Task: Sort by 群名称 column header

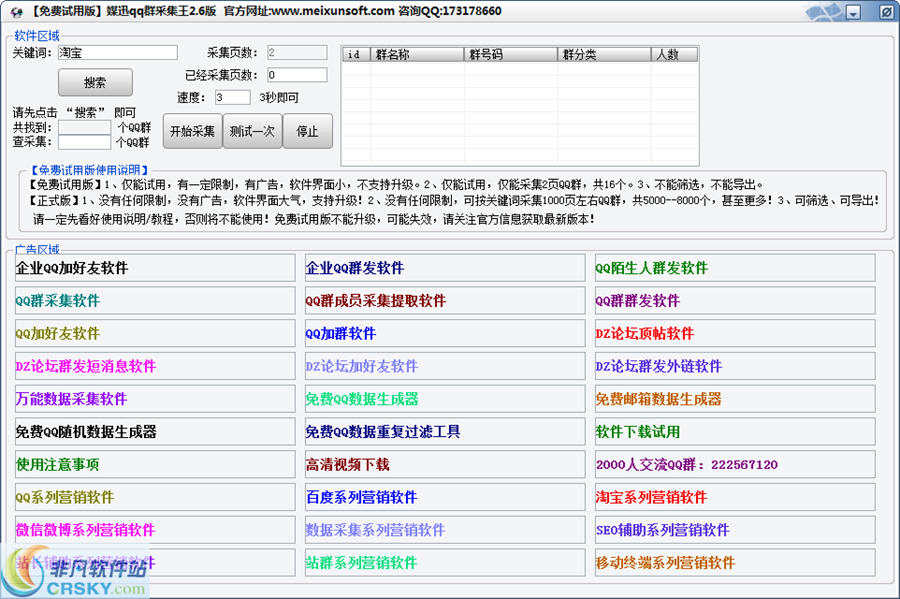Action: point(417,55)
